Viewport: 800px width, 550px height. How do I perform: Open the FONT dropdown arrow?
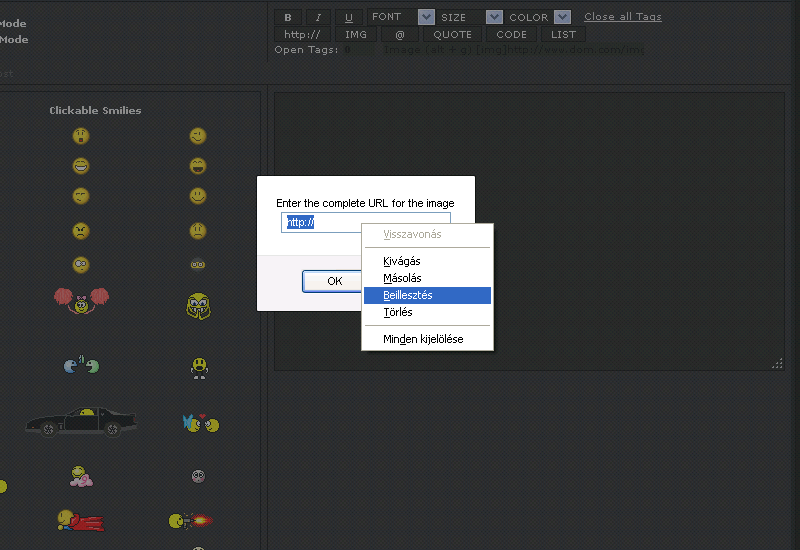[x=426, y=17]
